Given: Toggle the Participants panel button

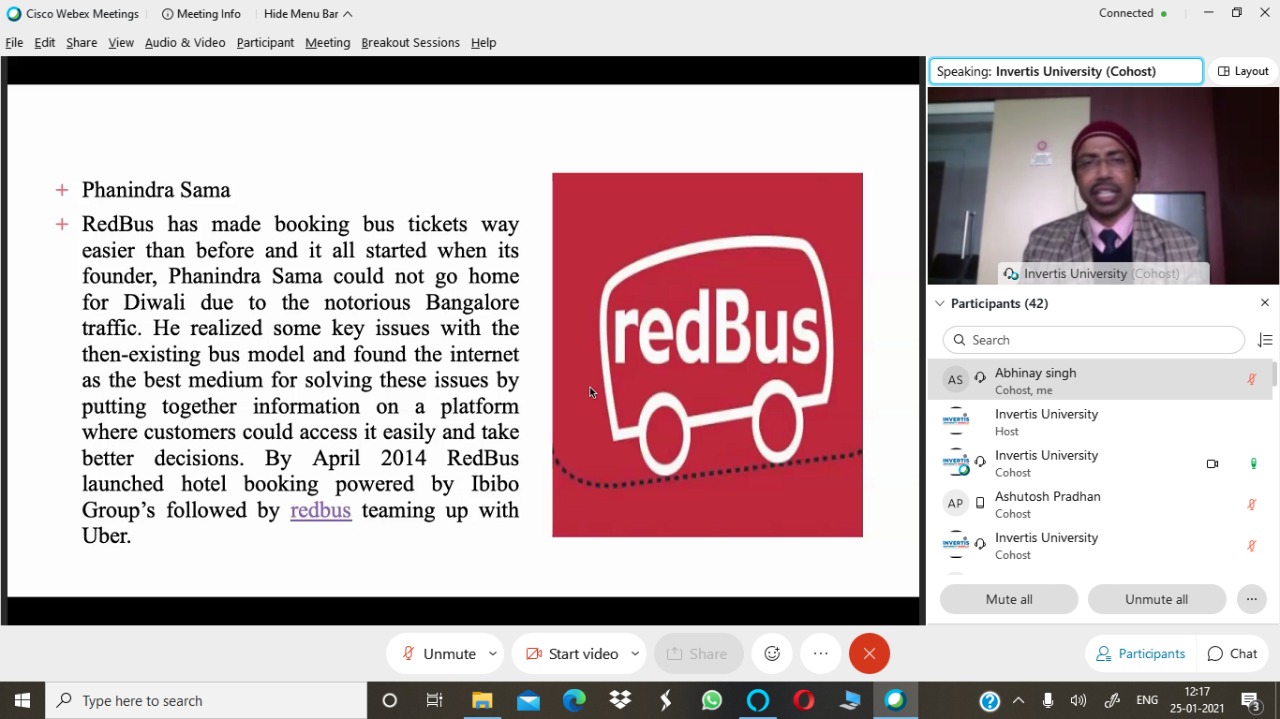Looking at the screenshot, I should [x=1141, y=653].
